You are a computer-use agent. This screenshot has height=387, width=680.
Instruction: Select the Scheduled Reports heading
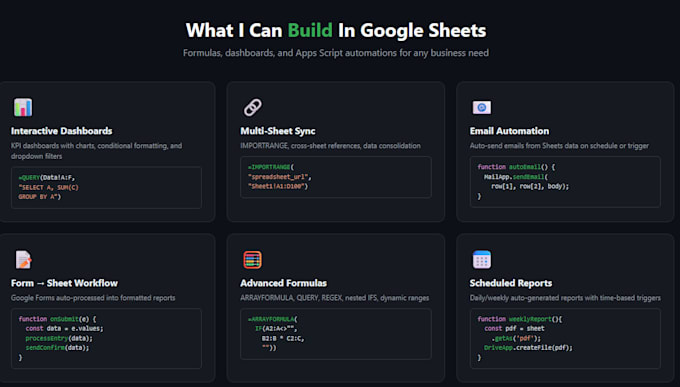click(x=511, y=283)
